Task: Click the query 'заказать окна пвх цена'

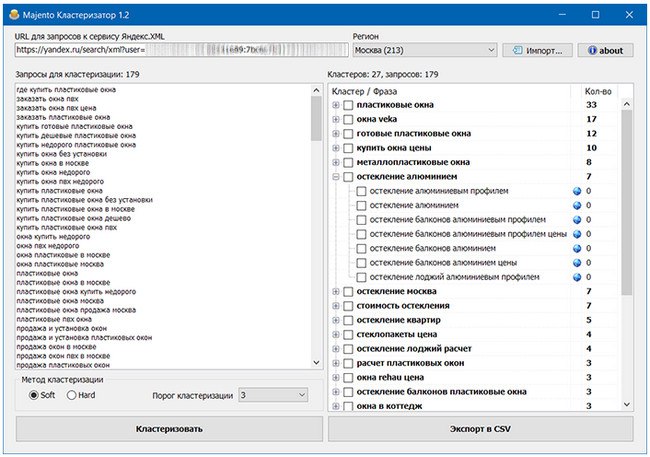Action: [56, 108]
